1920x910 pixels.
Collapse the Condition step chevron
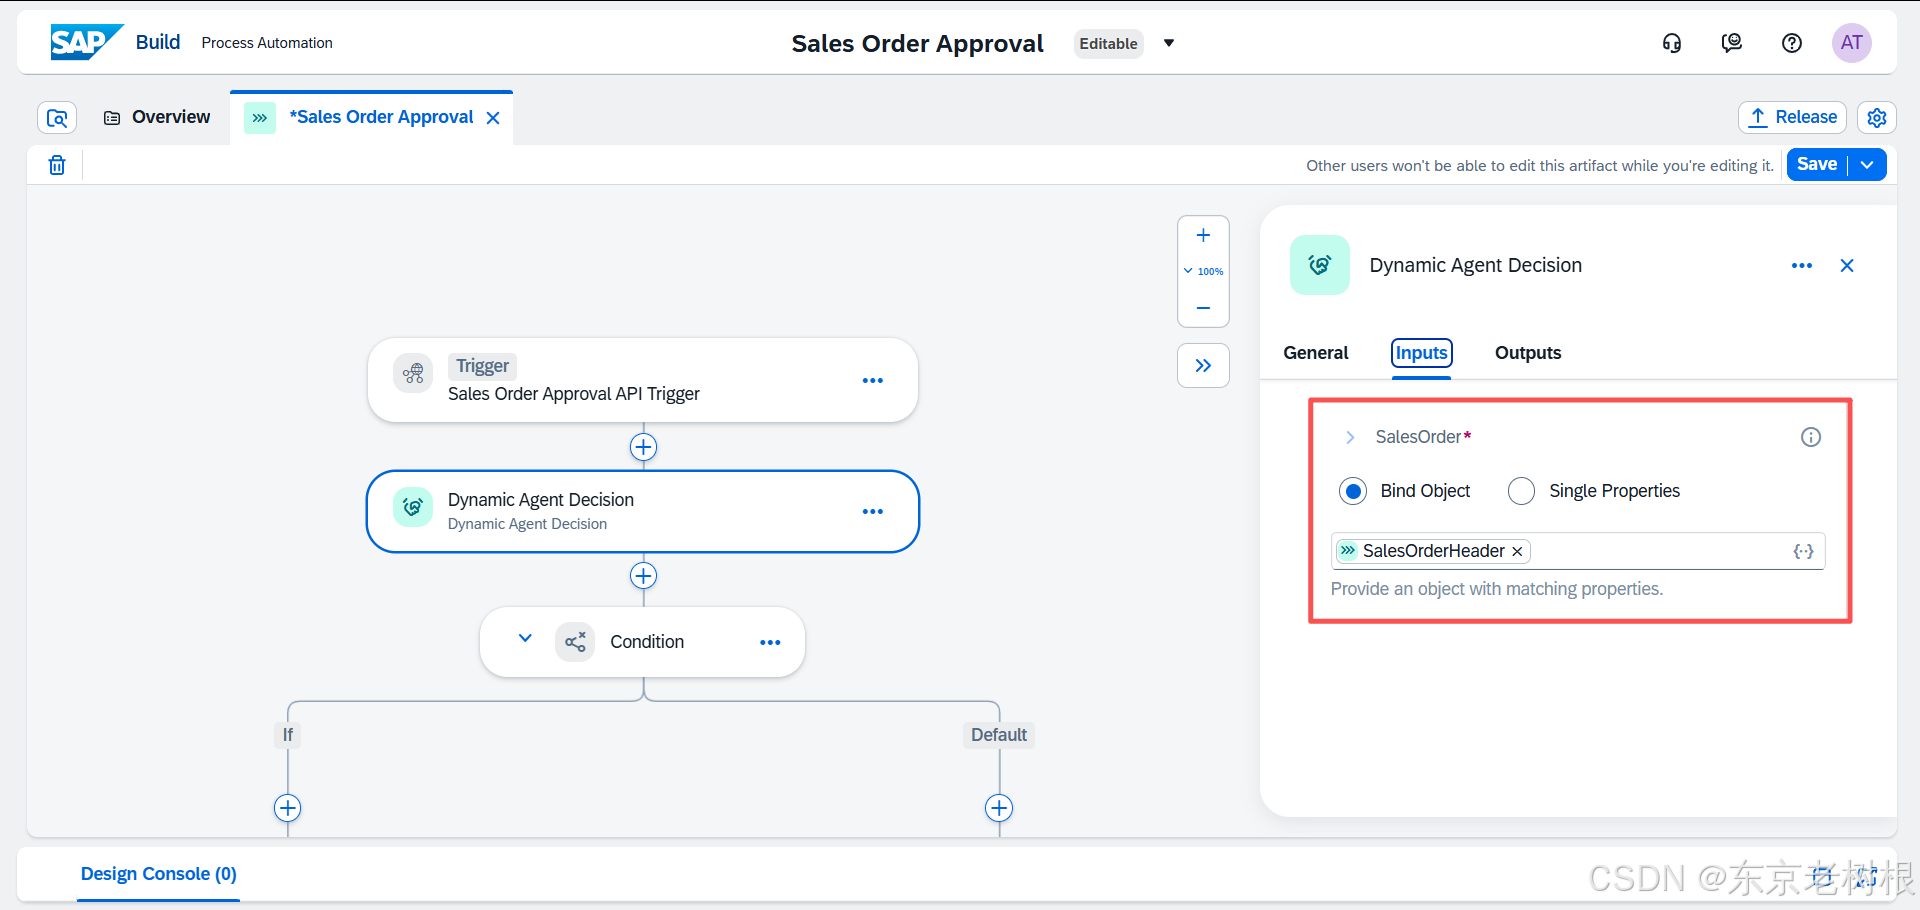[525, 638]
